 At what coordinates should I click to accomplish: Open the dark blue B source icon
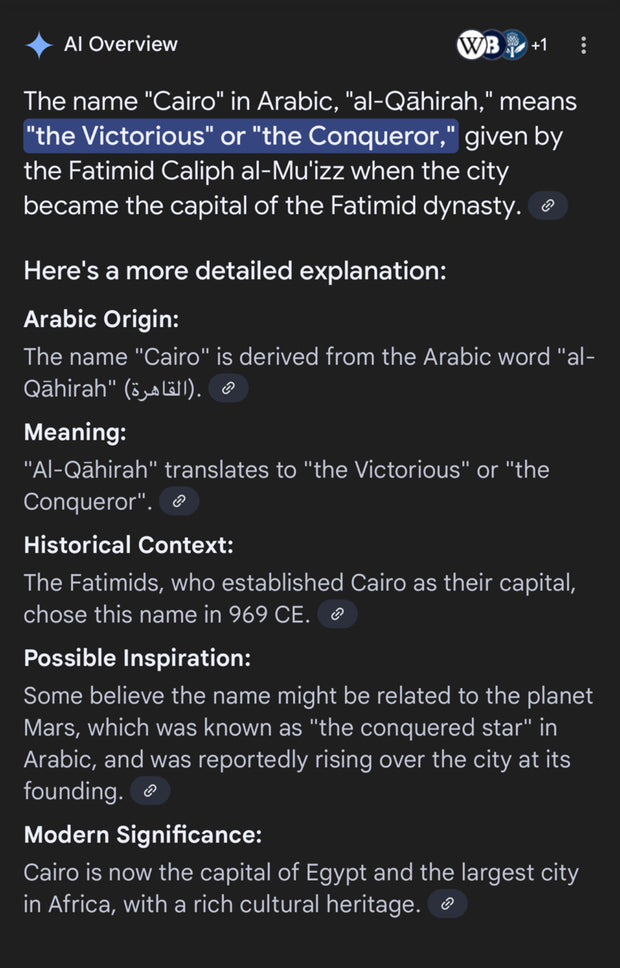(x=491, y=45)
